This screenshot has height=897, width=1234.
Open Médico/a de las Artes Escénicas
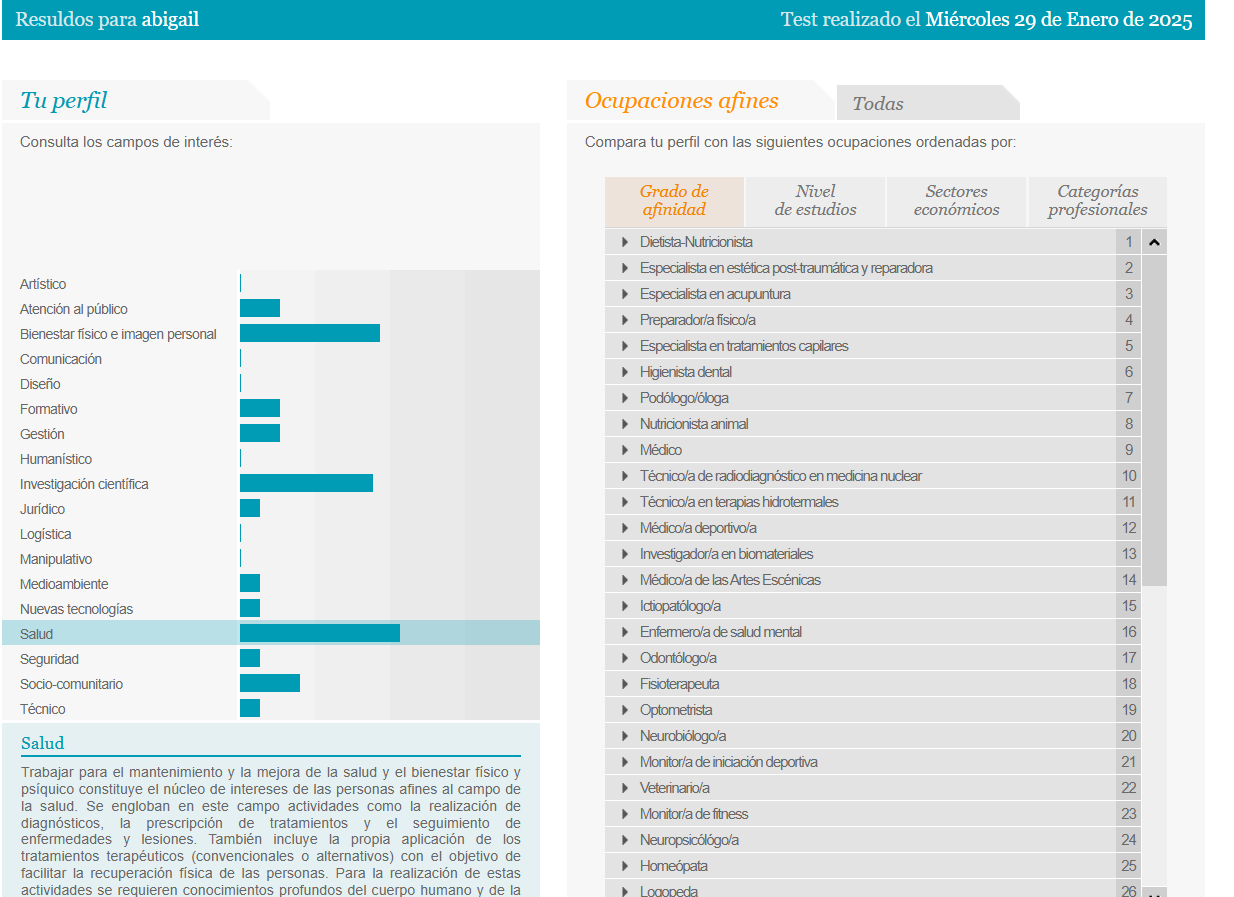point(730,580)
